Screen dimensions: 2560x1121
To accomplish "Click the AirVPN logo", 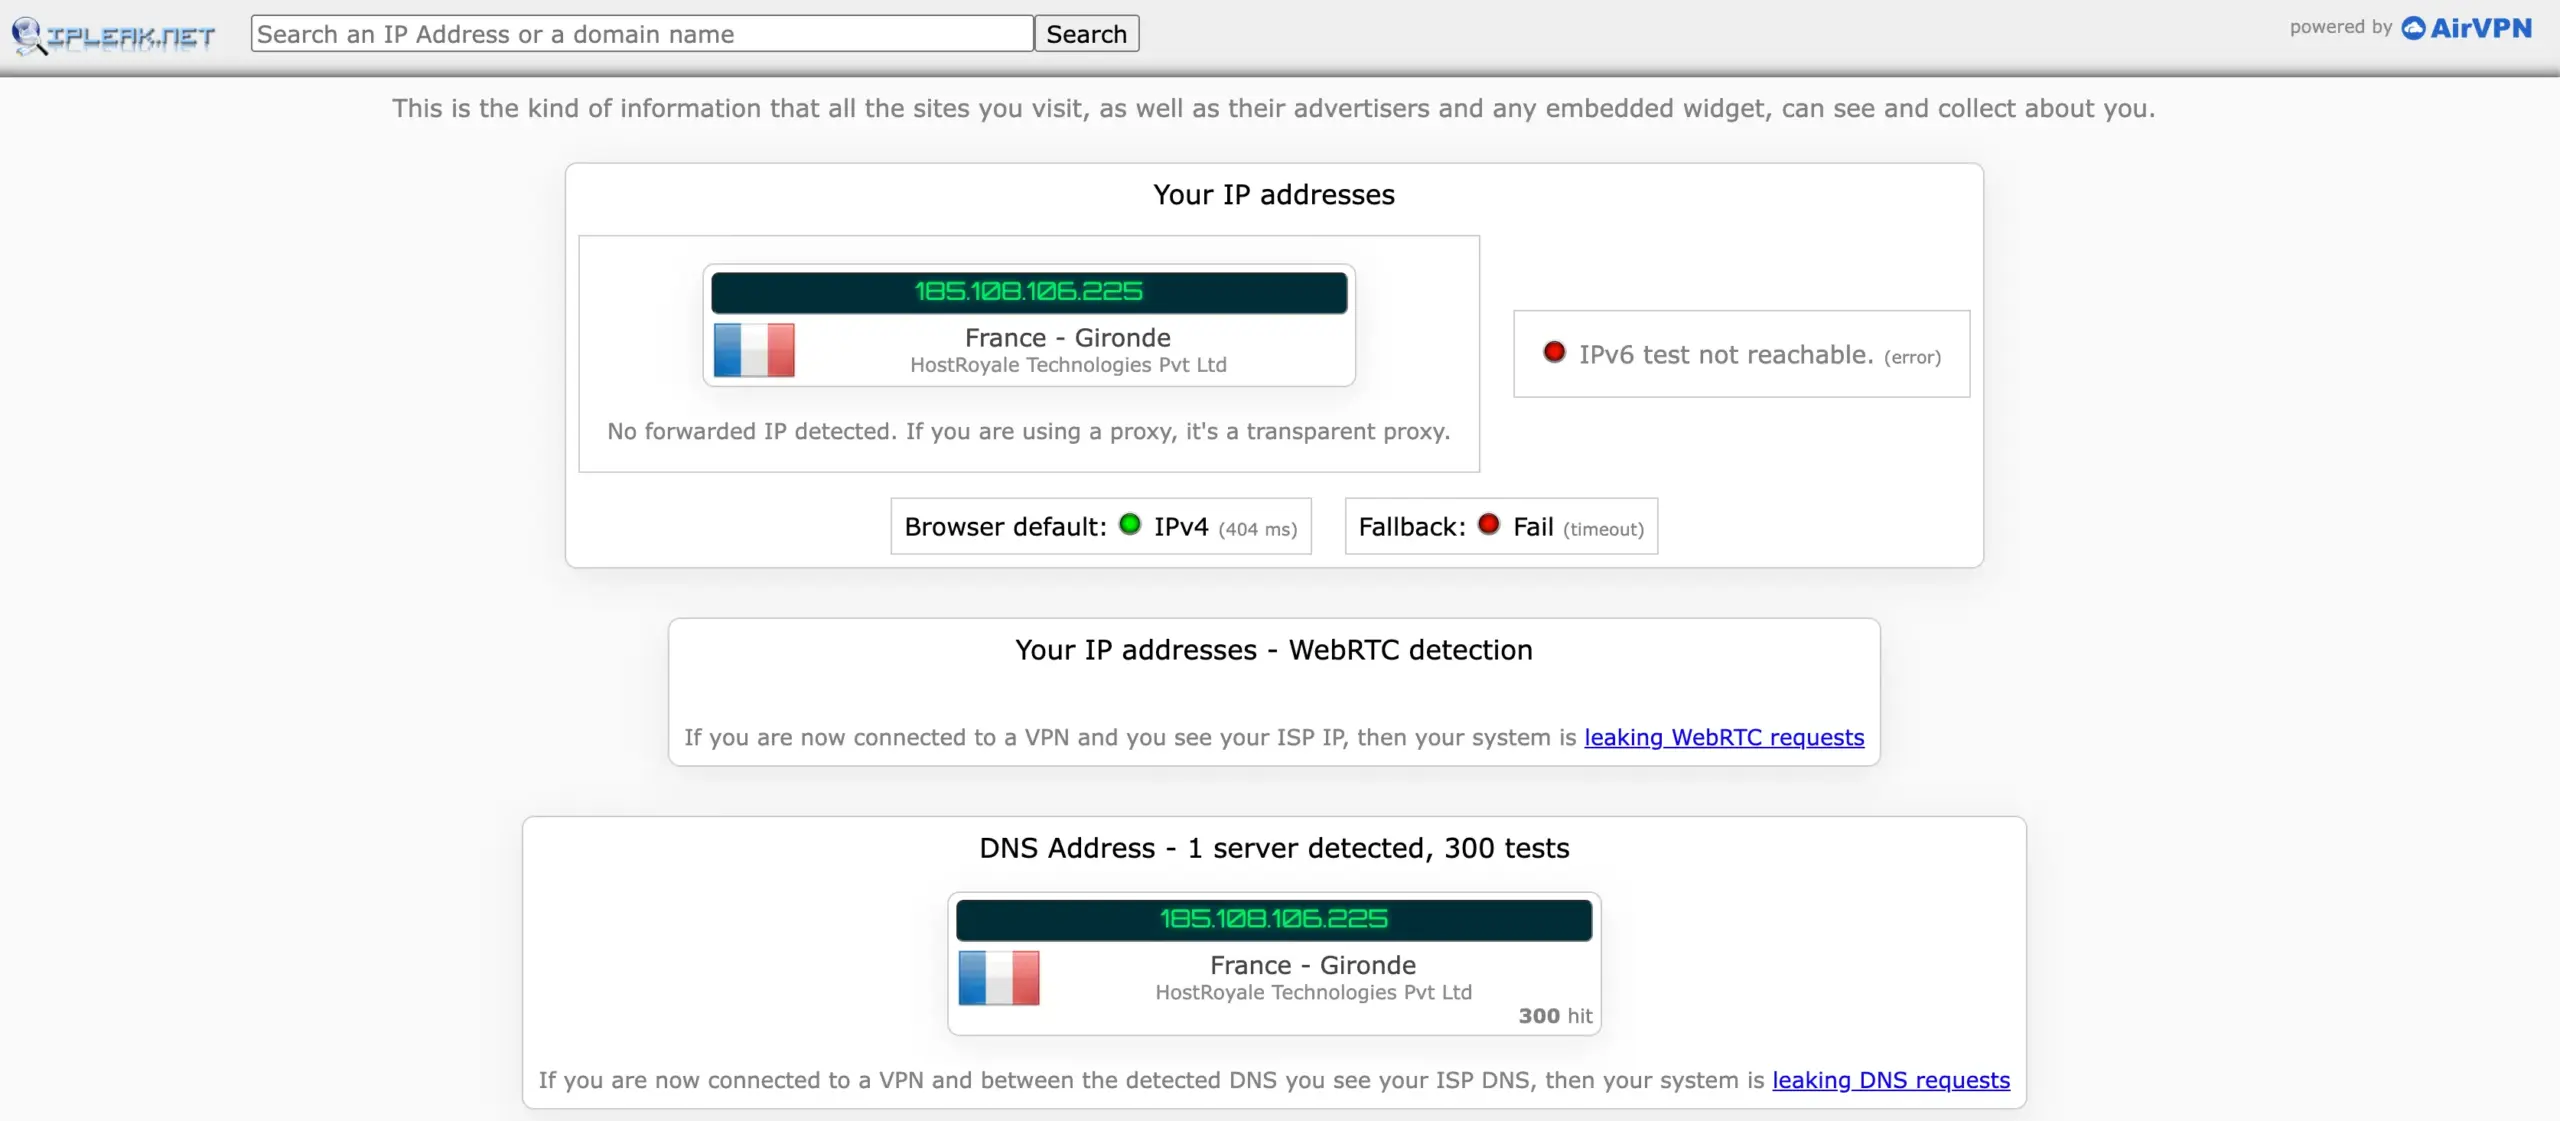I will (2466, 28).
